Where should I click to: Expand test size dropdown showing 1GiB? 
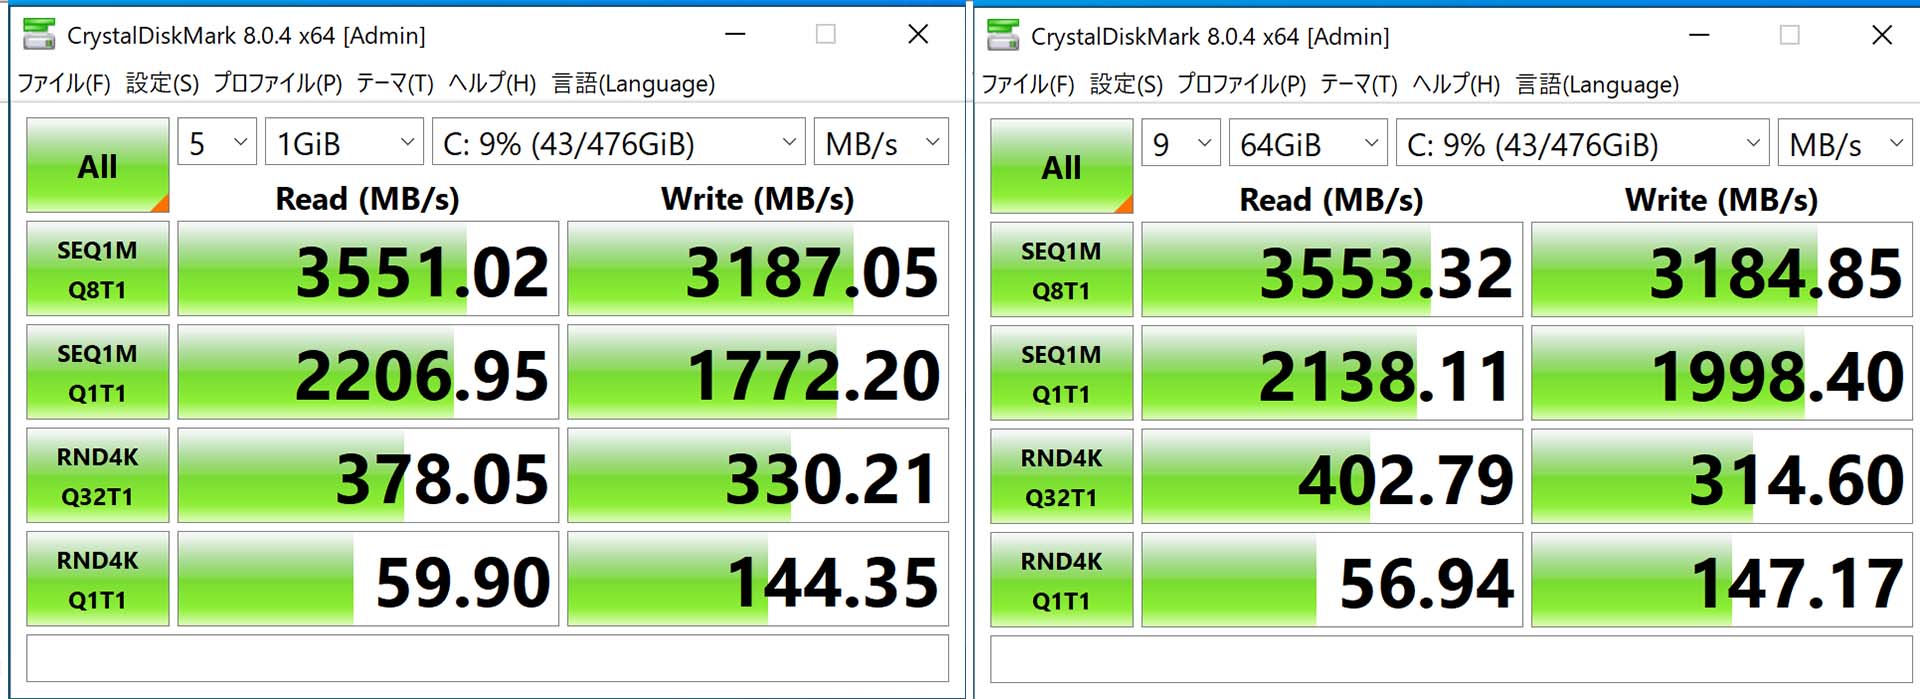tap(344, 142)
